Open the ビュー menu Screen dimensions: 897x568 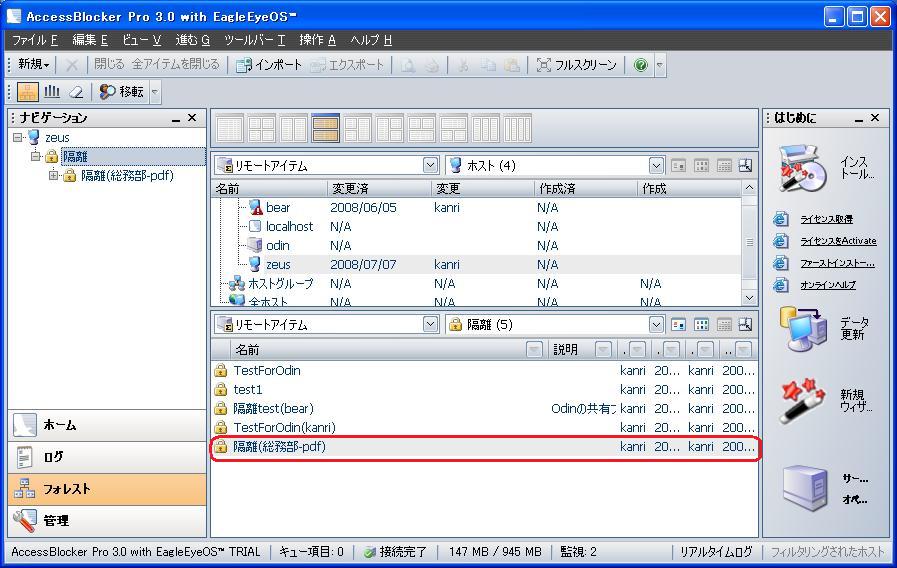[141, 40]
